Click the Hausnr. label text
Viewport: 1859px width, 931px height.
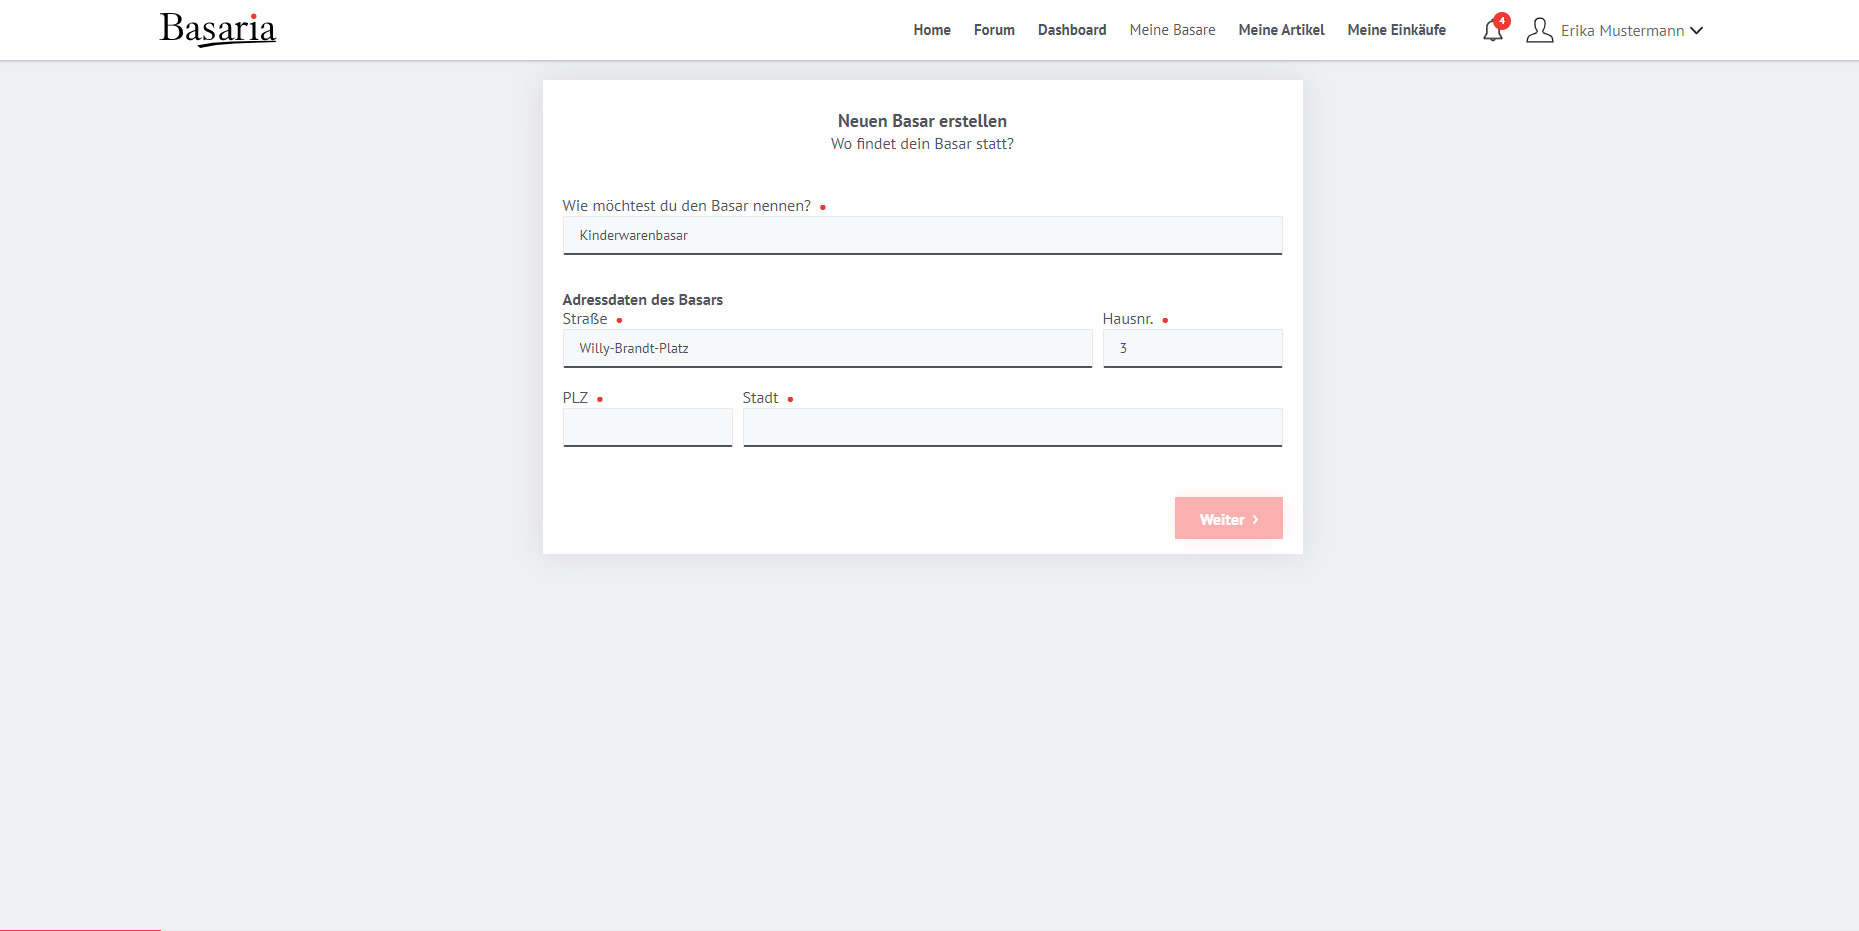1127,319
